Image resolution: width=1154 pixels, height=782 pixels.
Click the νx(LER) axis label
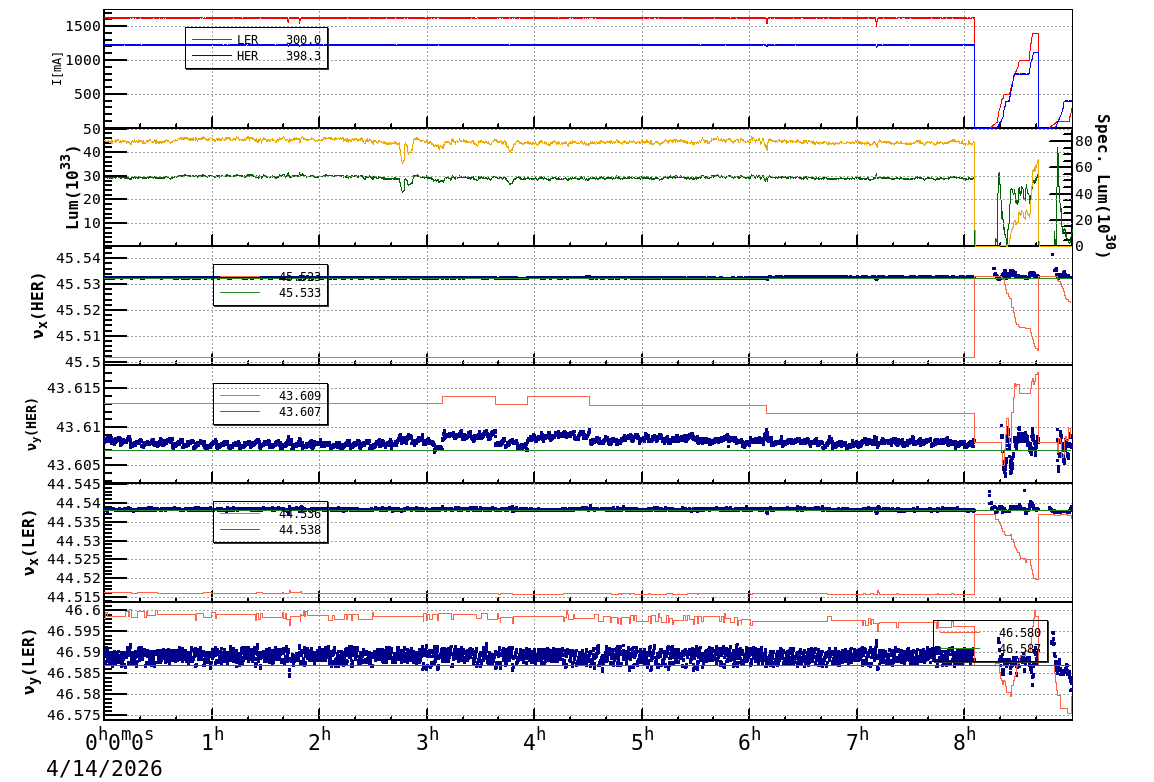tap(29, 543)
